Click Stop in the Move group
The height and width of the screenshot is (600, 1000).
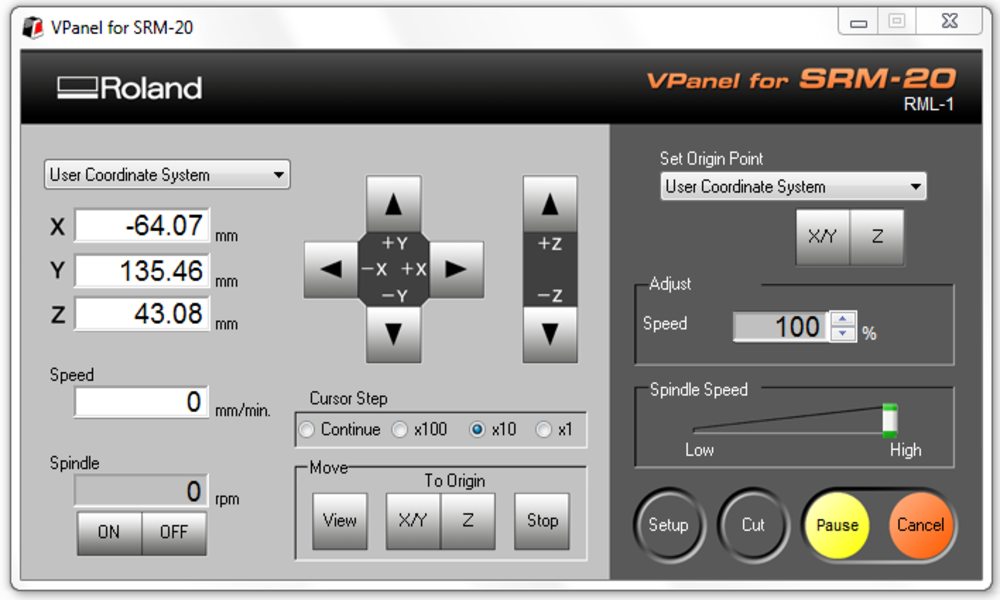542,521
